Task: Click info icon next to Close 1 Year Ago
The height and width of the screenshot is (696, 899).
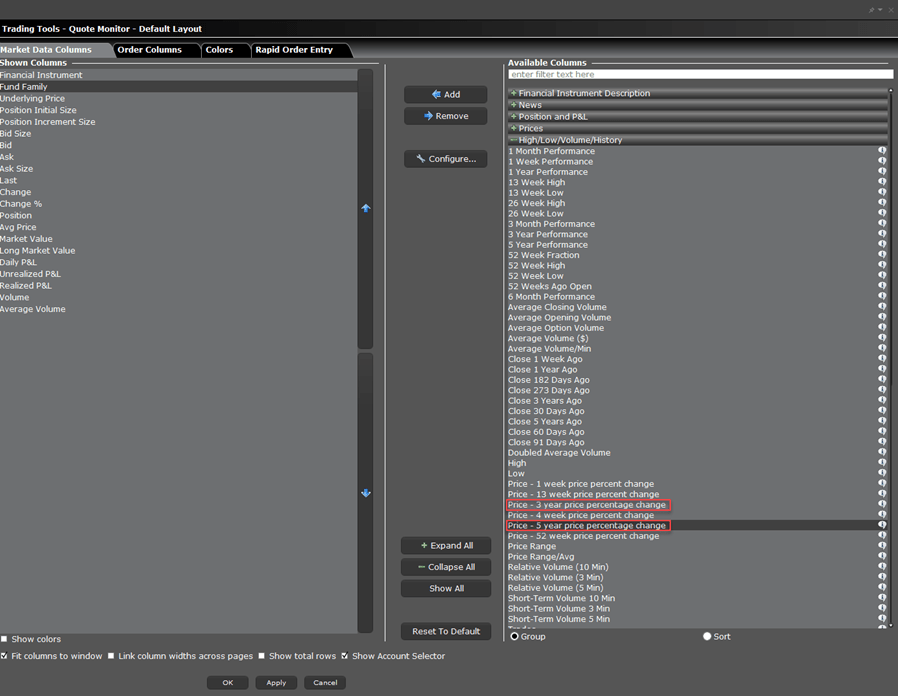Action: (x=882, y=370)
